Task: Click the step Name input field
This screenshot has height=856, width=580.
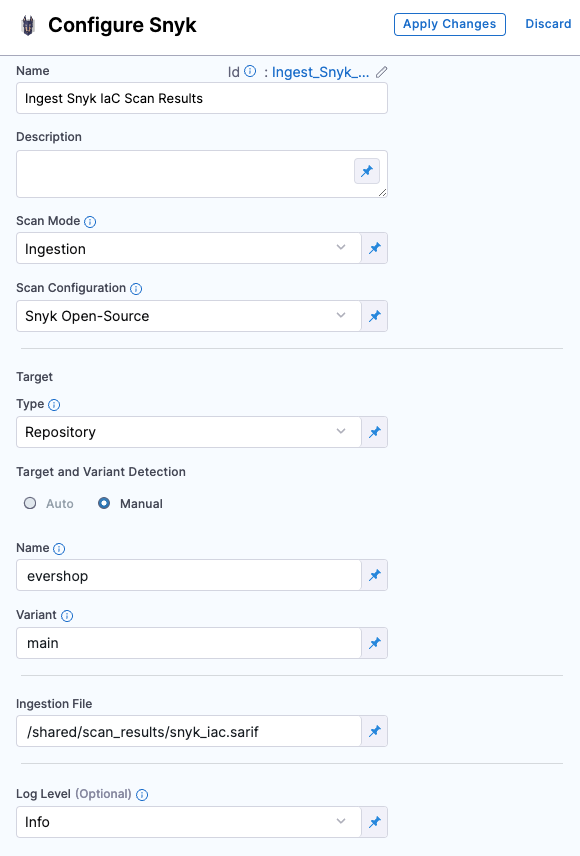Action: click(x=202, y=98)
